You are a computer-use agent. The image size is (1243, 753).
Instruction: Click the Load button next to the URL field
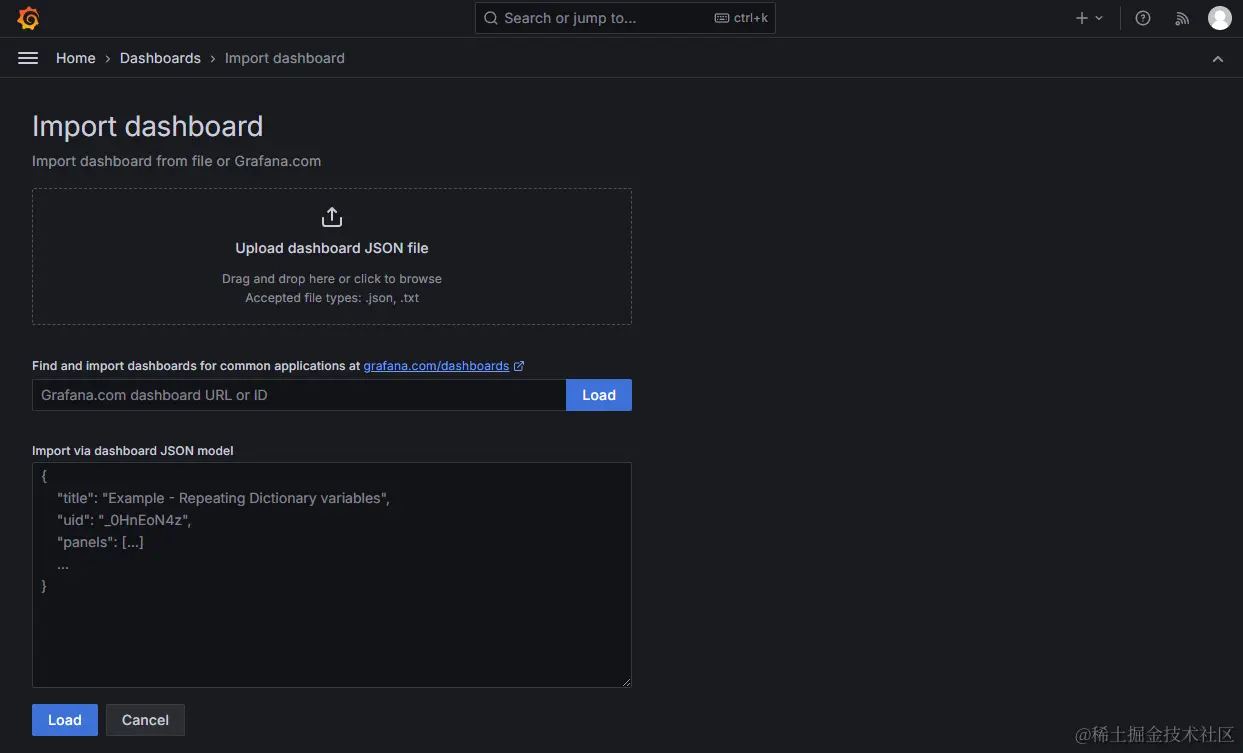(x=599, y=395)
